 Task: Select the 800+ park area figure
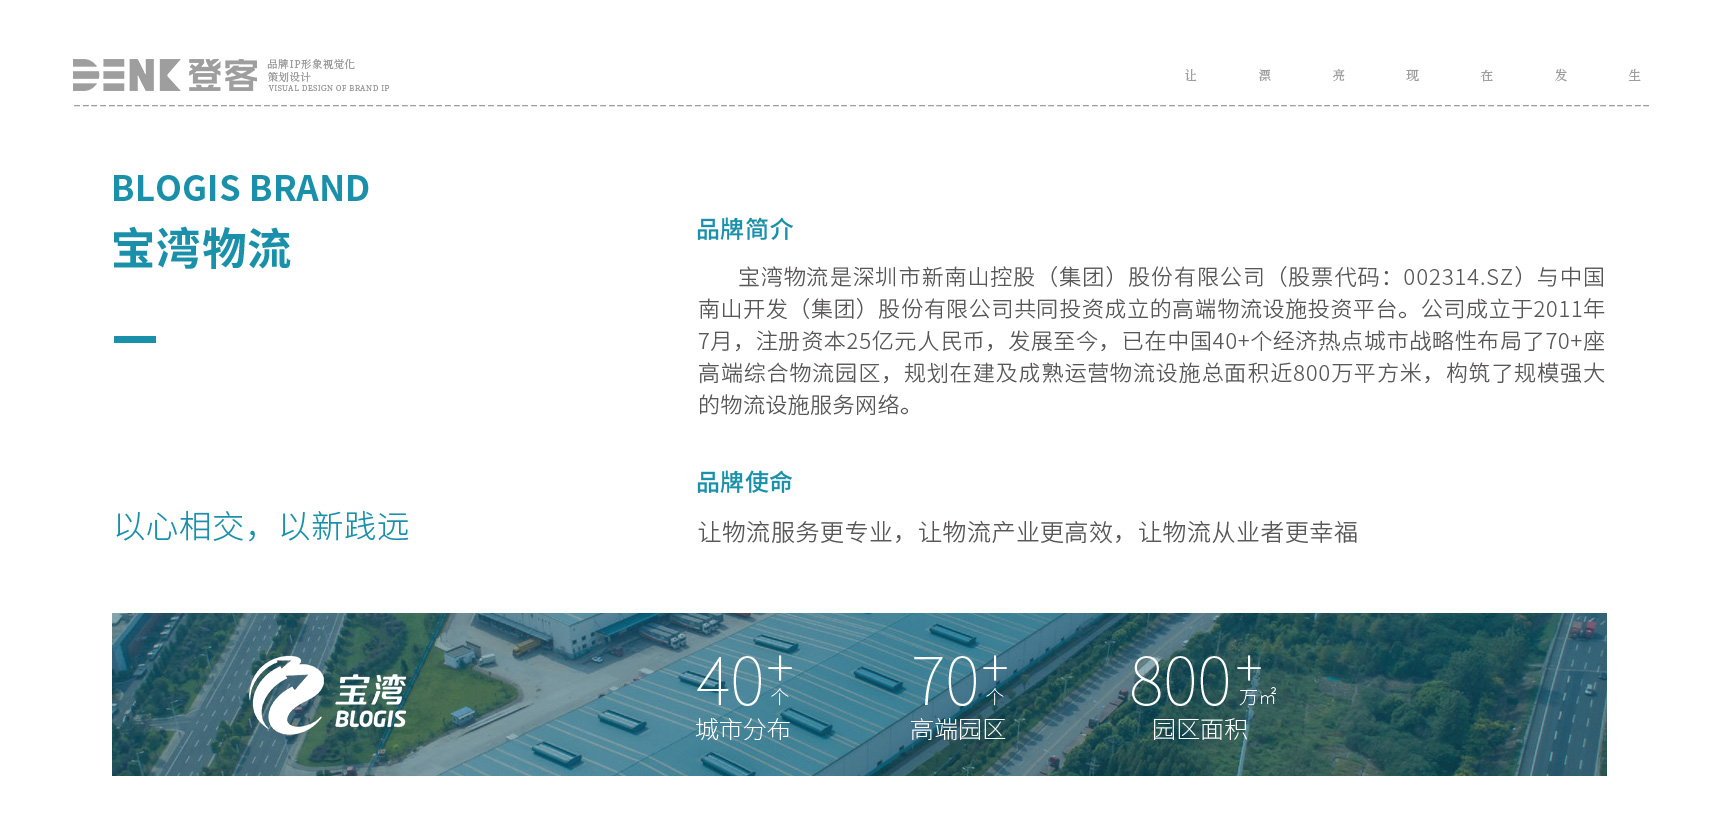click(1200, 683)
